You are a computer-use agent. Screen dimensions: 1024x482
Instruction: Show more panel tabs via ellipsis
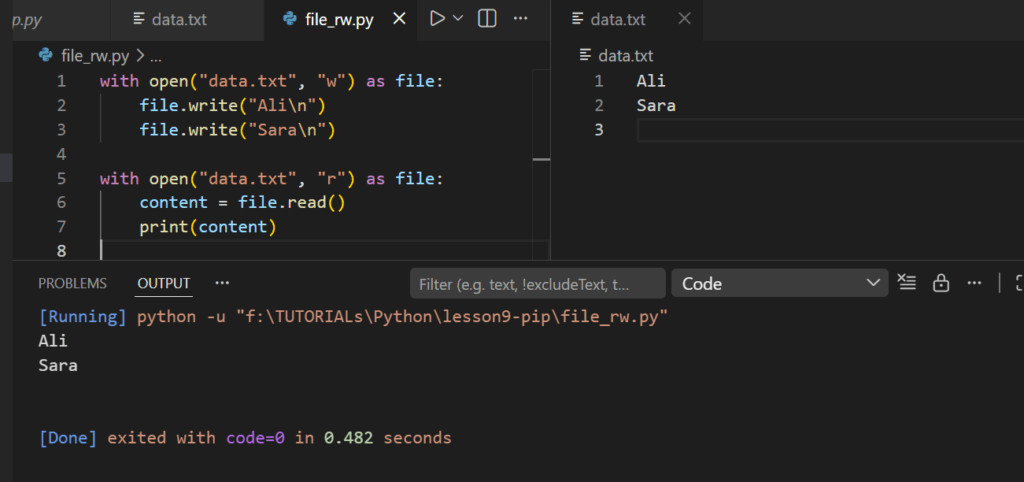pyautogui.click(x=222, y=283)
